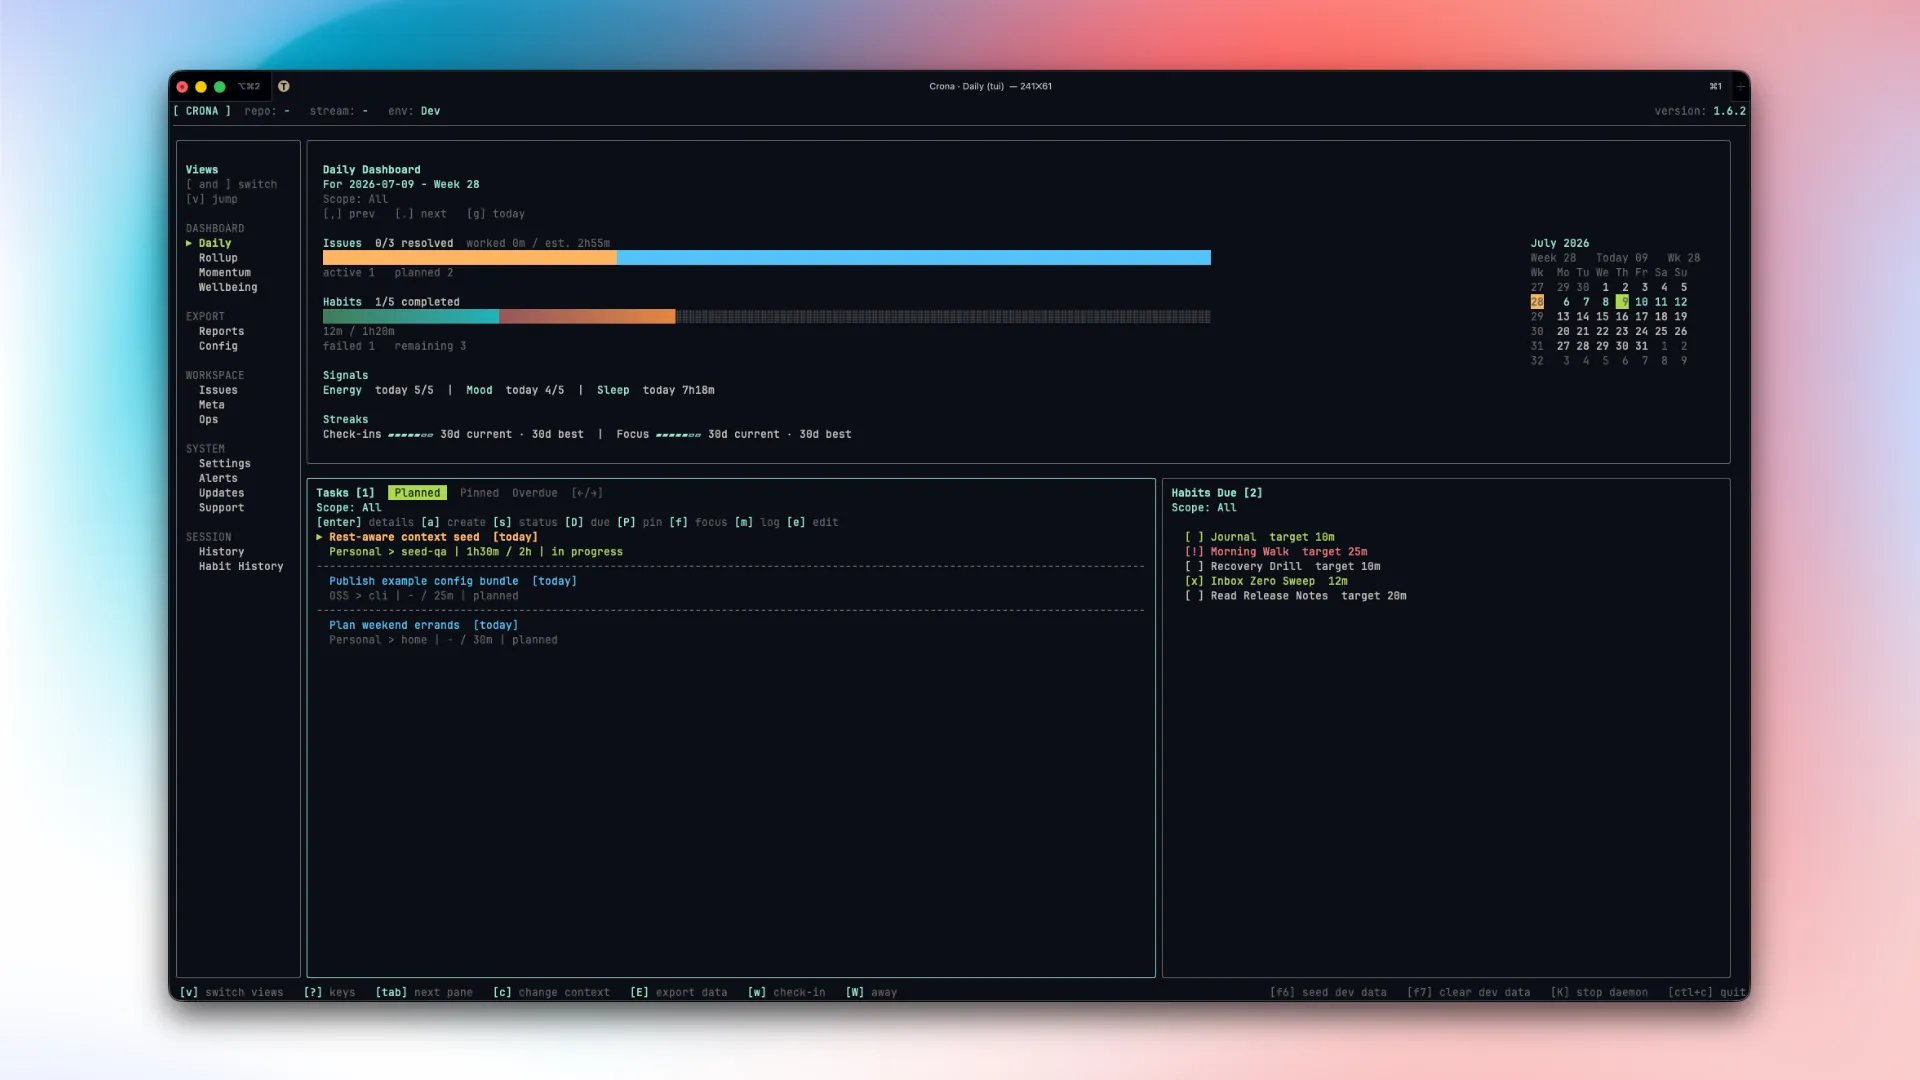
Task: Open the Wellbeing view
Action: click(228, 287)
